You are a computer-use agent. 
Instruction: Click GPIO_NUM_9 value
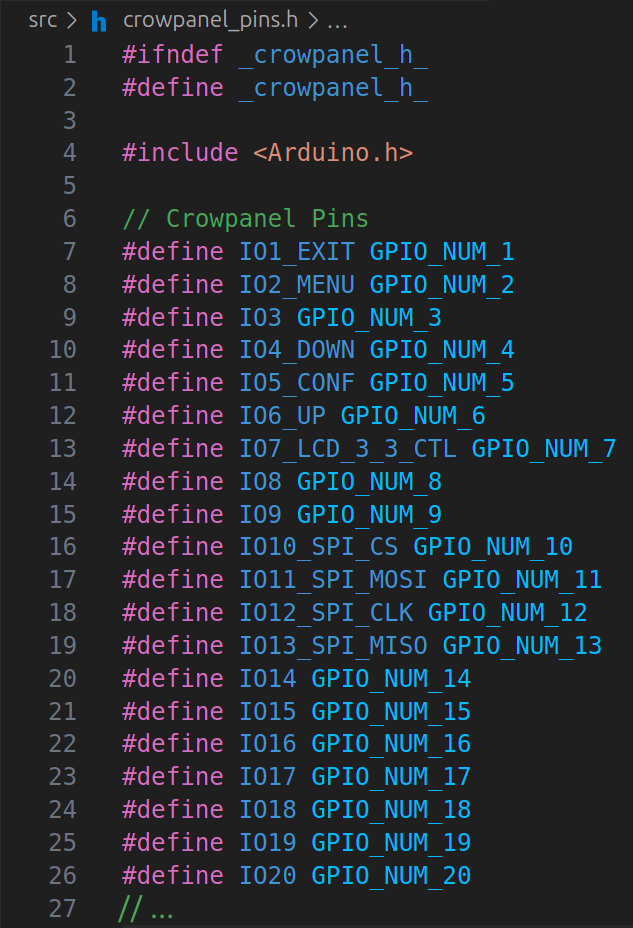(x=369, y=515)
